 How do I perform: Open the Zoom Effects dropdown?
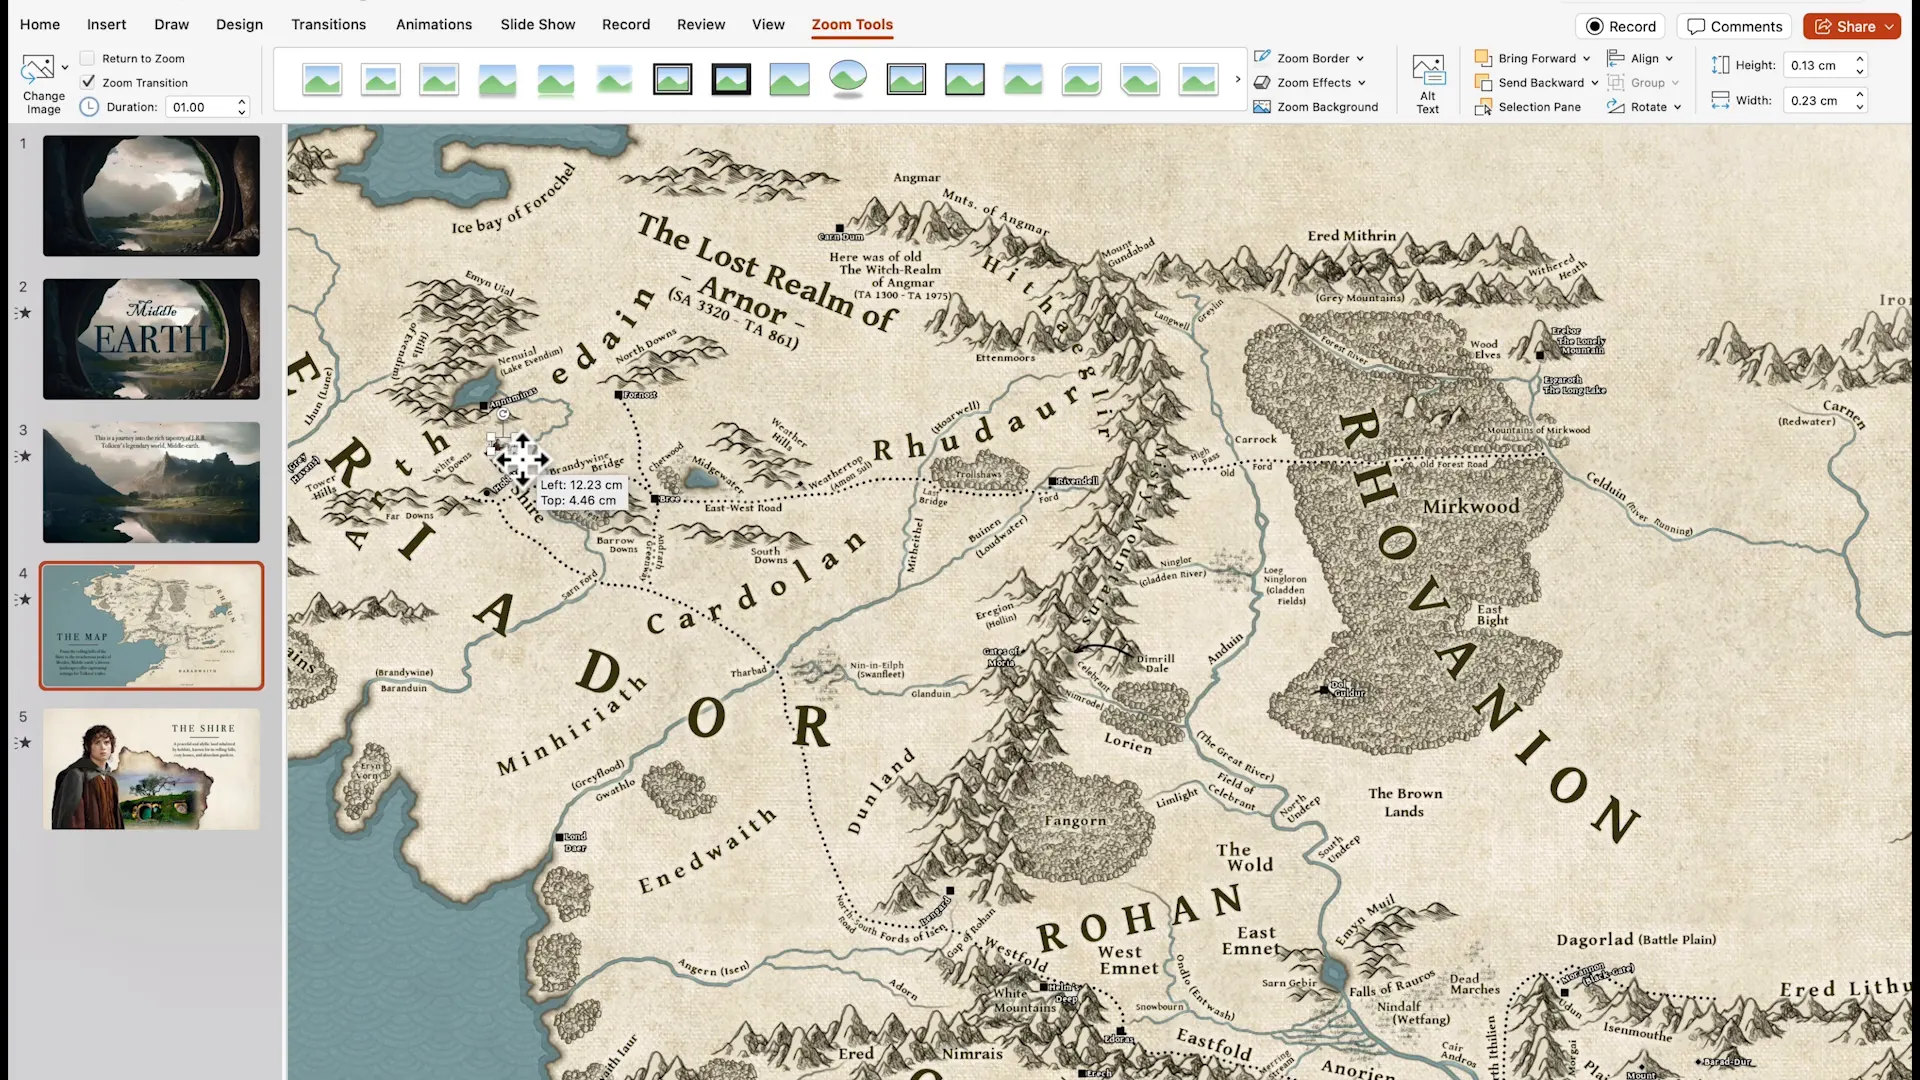coord(1310,83)
